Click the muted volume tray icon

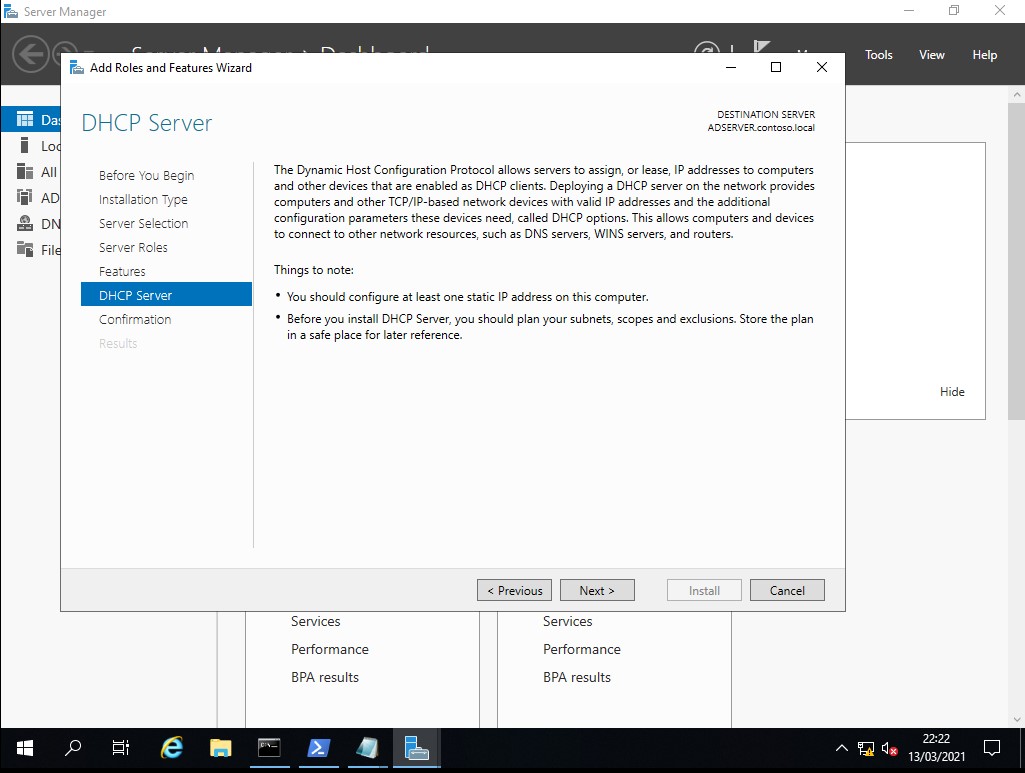point(889,748)
